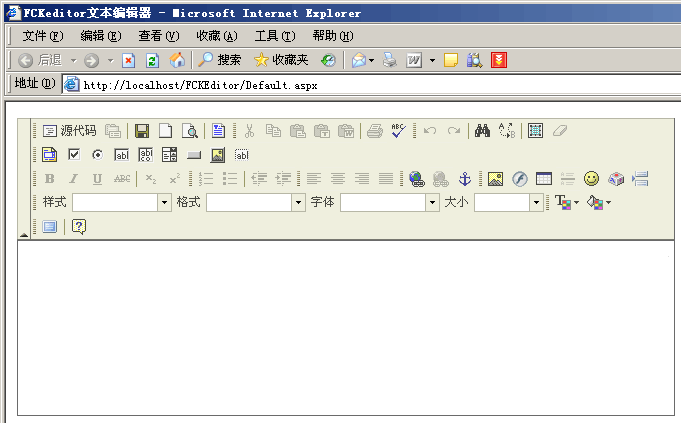Viewport: 681px width, 423px height.
Task: Toggle Italic formatting
Action: pos(73,179)
